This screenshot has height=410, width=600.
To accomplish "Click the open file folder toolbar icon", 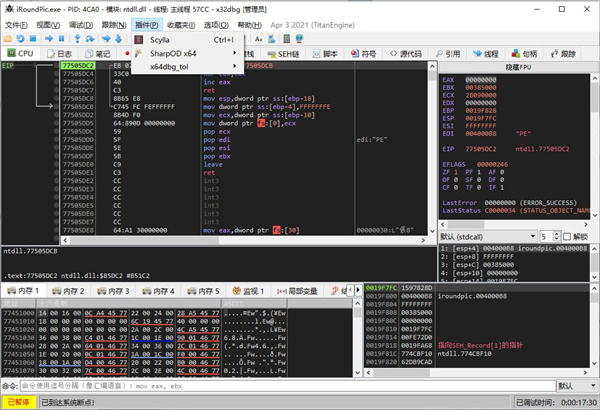I will pyautogui.click(x=10, y=38).
